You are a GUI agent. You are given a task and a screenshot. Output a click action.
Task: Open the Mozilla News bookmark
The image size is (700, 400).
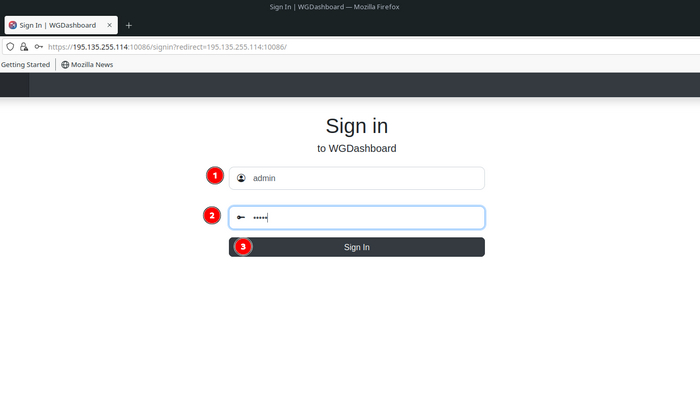click(87, 65)
